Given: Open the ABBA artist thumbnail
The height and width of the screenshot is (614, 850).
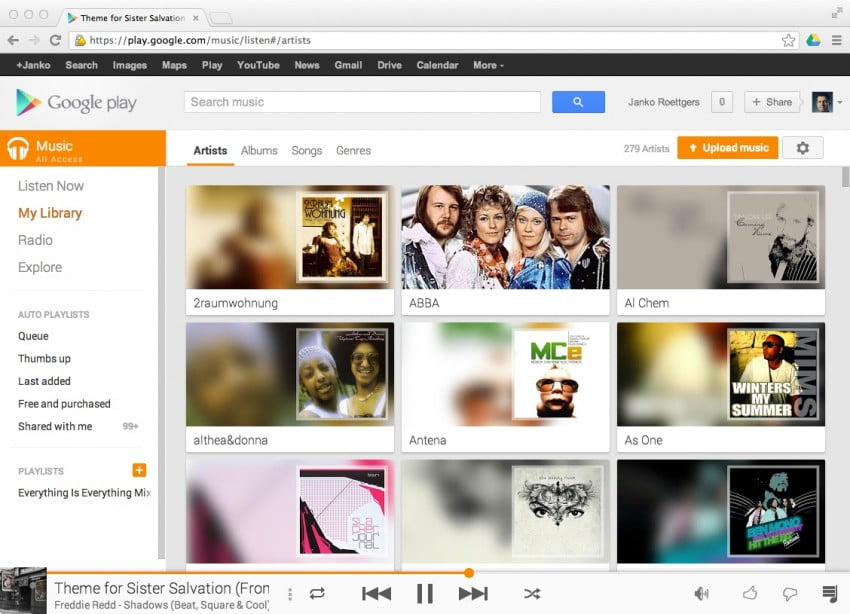Looking at the screenshot, I should [x=505, y=237].
